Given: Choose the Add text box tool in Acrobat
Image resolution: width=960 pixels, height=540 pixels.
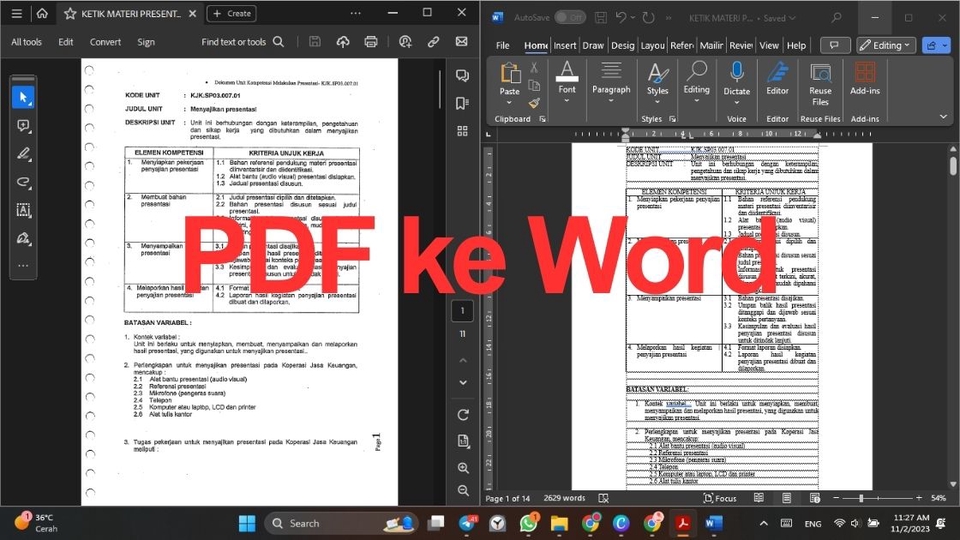Looking at the screenshot, I should coord(23,210).
